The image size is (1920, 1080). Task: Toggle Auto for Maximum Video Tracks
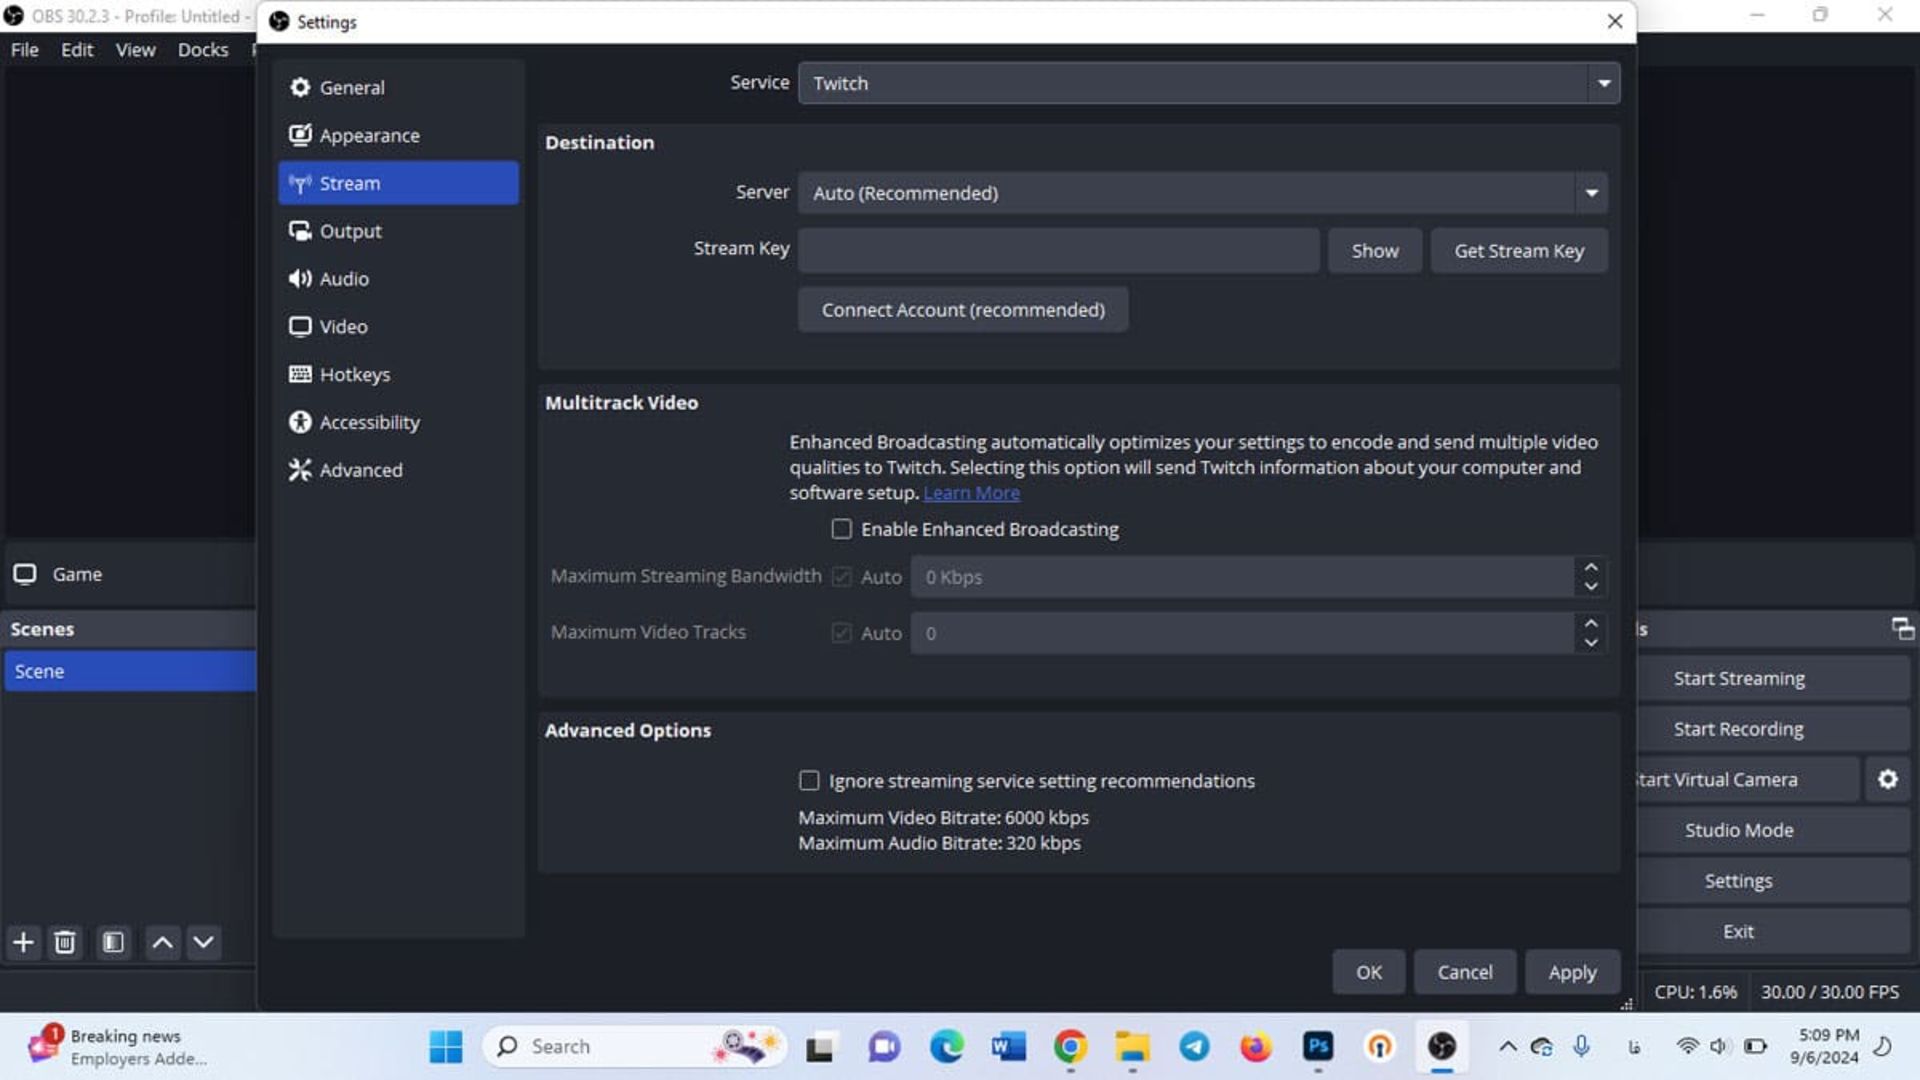[842, 633]
